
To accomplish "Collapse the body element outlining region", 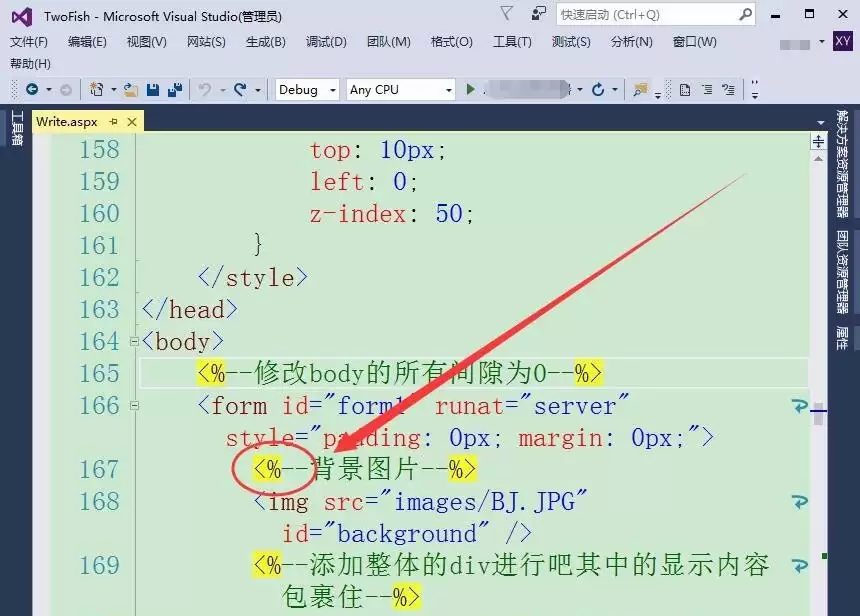I will [133, 341].
